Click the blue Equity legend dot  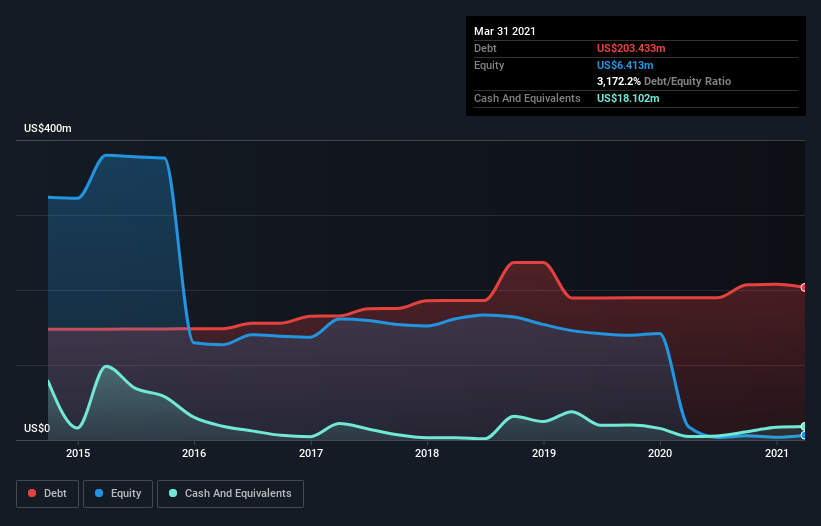tap(99, 493)
